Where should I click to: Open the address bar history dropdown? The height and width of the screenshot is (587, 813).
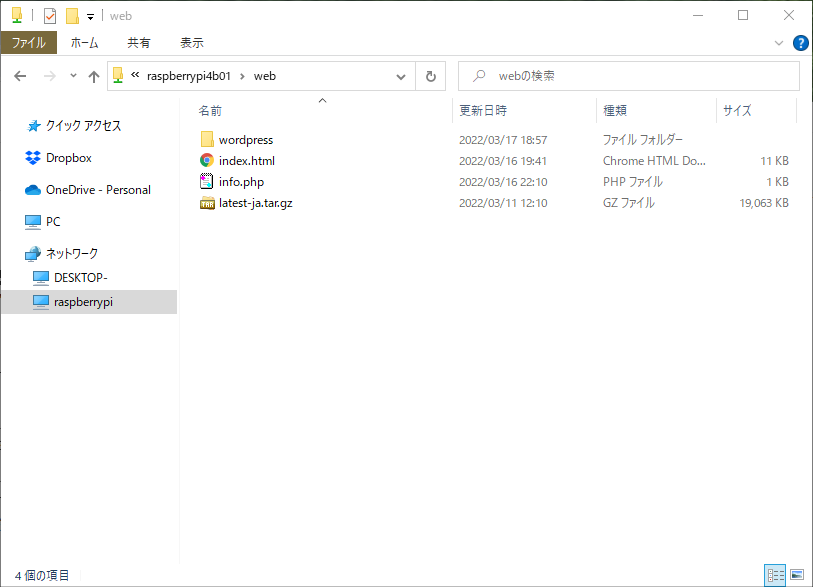(x=401, y=76)
